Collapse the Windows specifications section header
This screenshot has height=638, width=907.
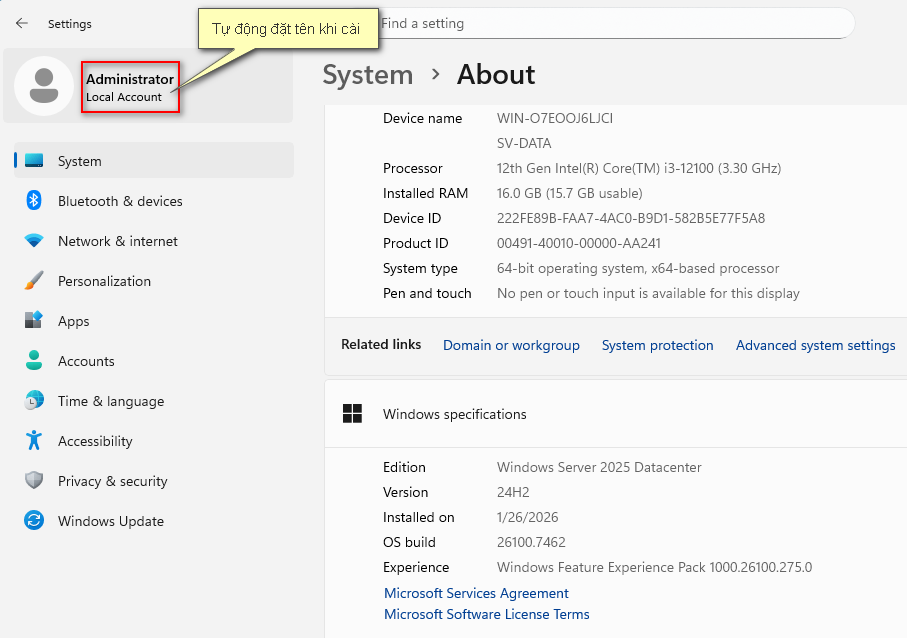(x=616, y=414)
